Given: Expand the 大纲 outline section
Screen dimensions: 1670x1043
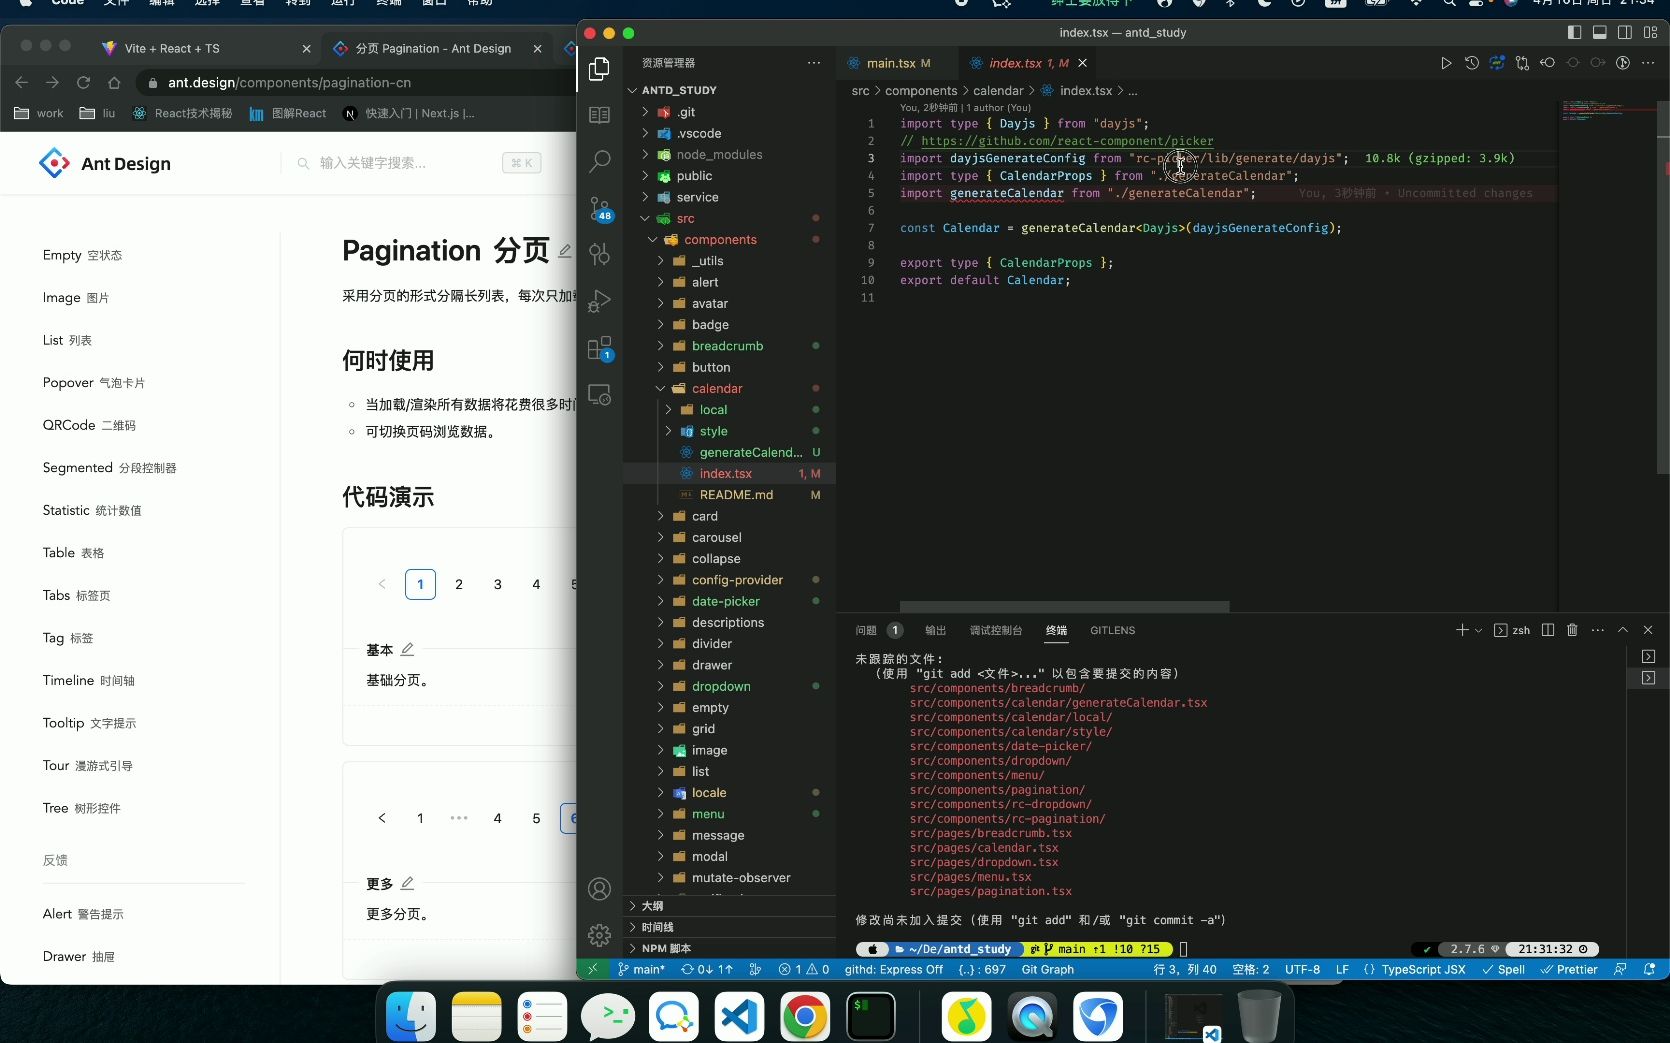Looking at the screenshot, I should pyautogui.click(x=728, y=906).
